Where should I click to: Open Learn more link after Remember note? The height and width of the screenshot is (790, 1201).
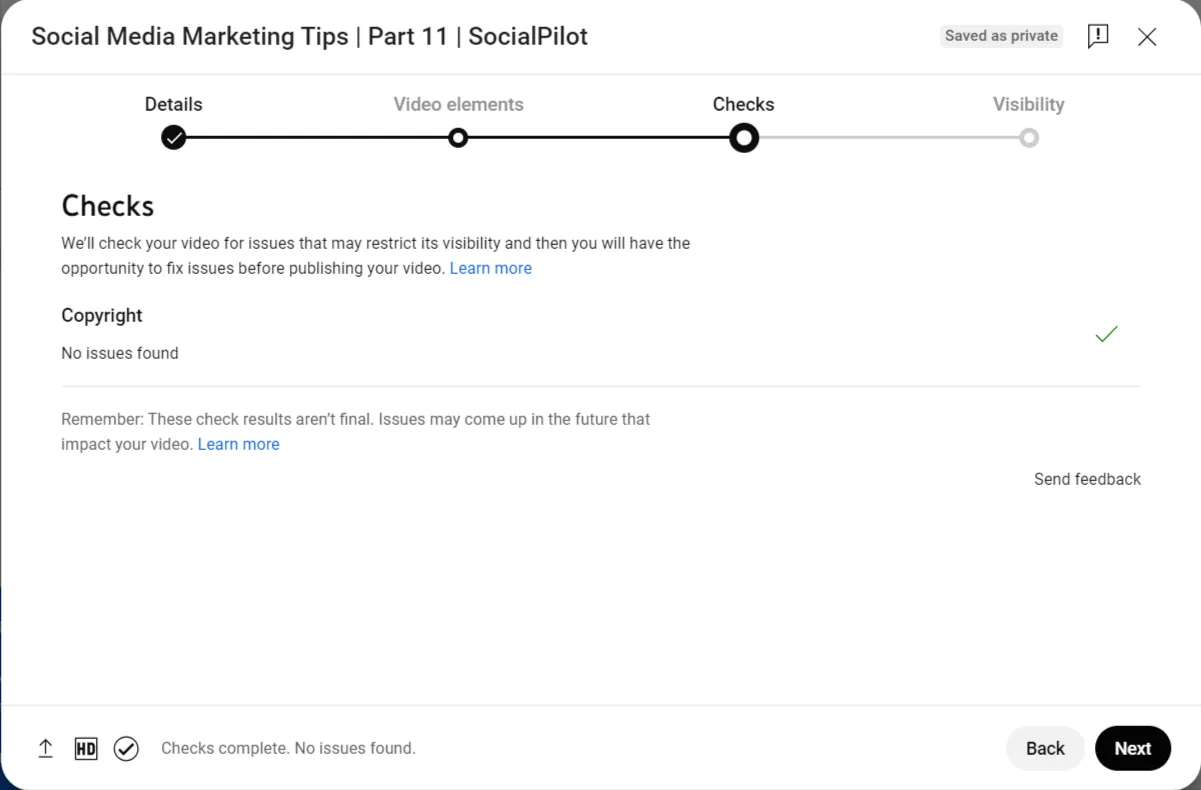239,444
